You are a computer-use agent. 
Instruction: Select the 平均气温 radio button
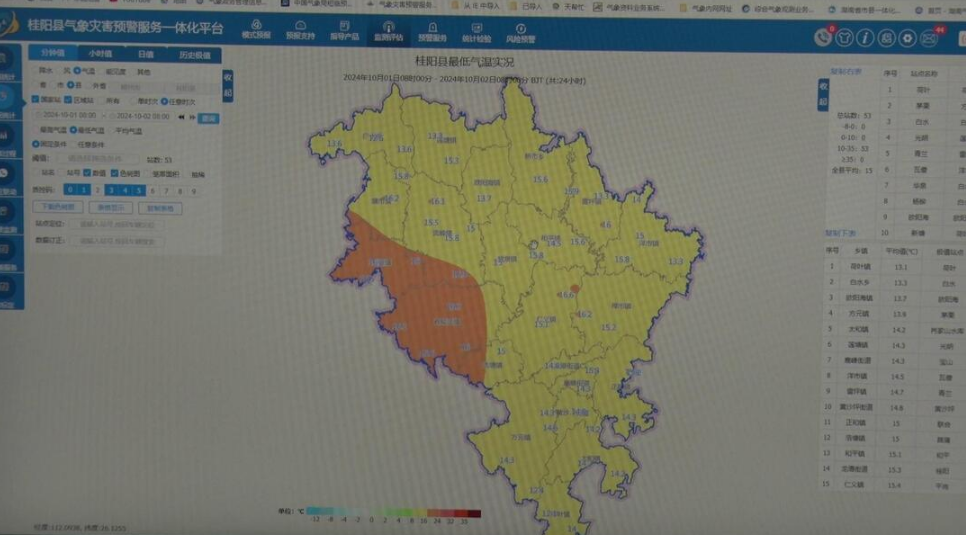click(111, 130)
